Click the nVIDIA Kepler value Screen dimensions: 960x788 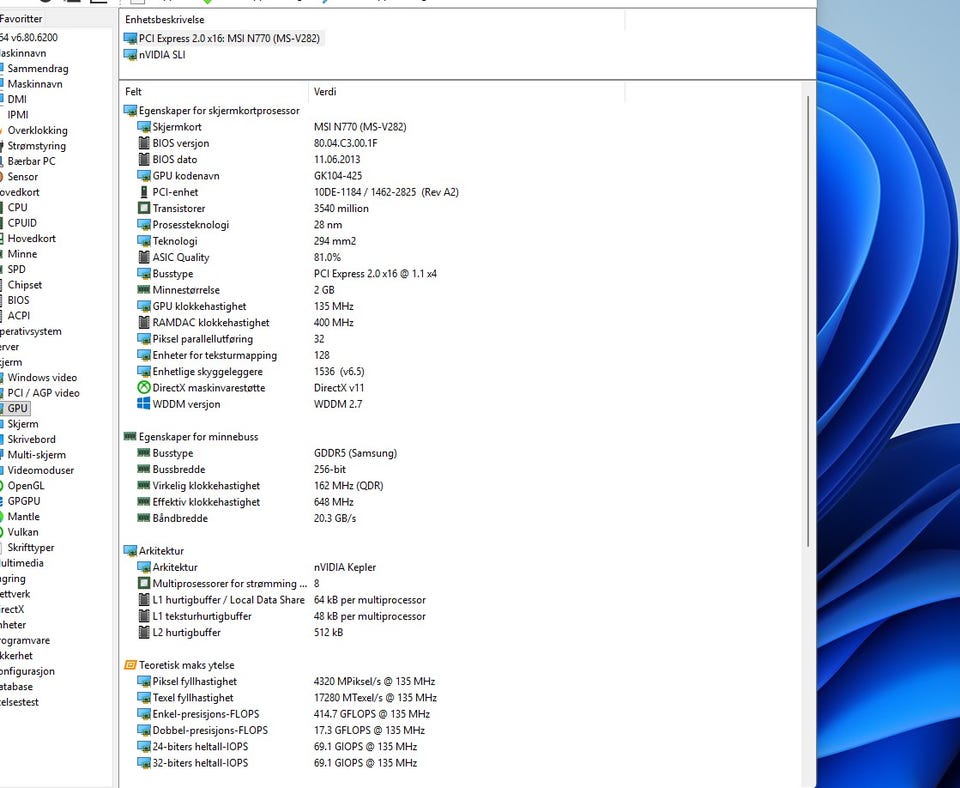tap(345, 567)
